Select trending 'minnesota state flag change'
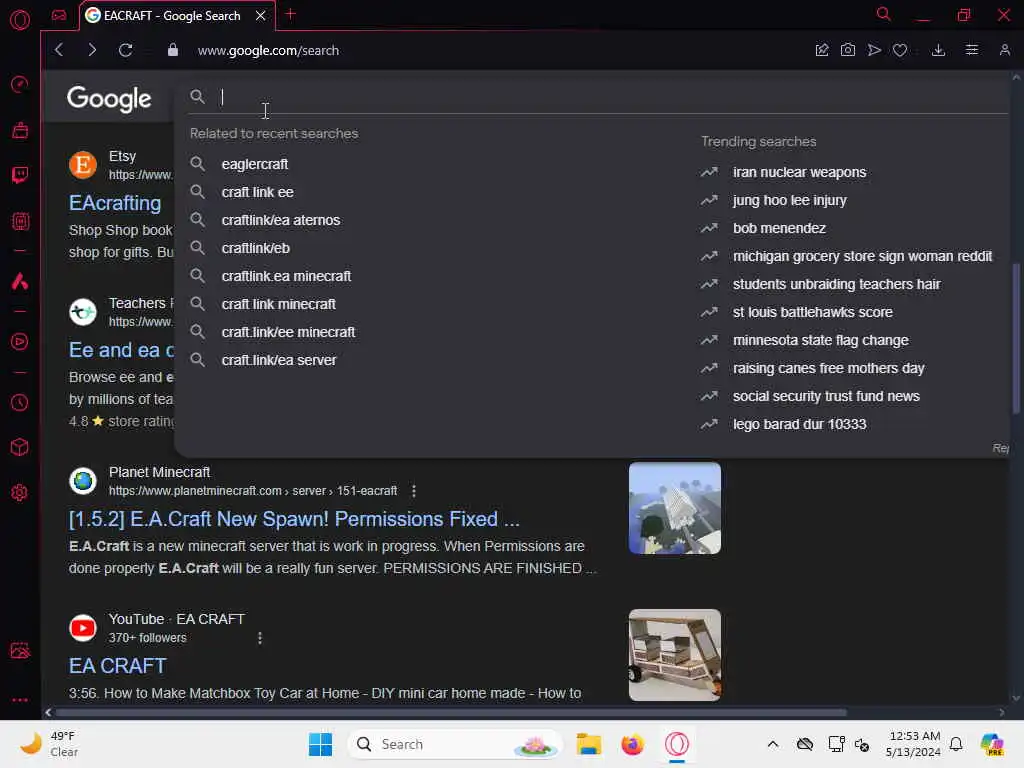The width and height of the screenshot is (1024, 768). coord(820,341)
